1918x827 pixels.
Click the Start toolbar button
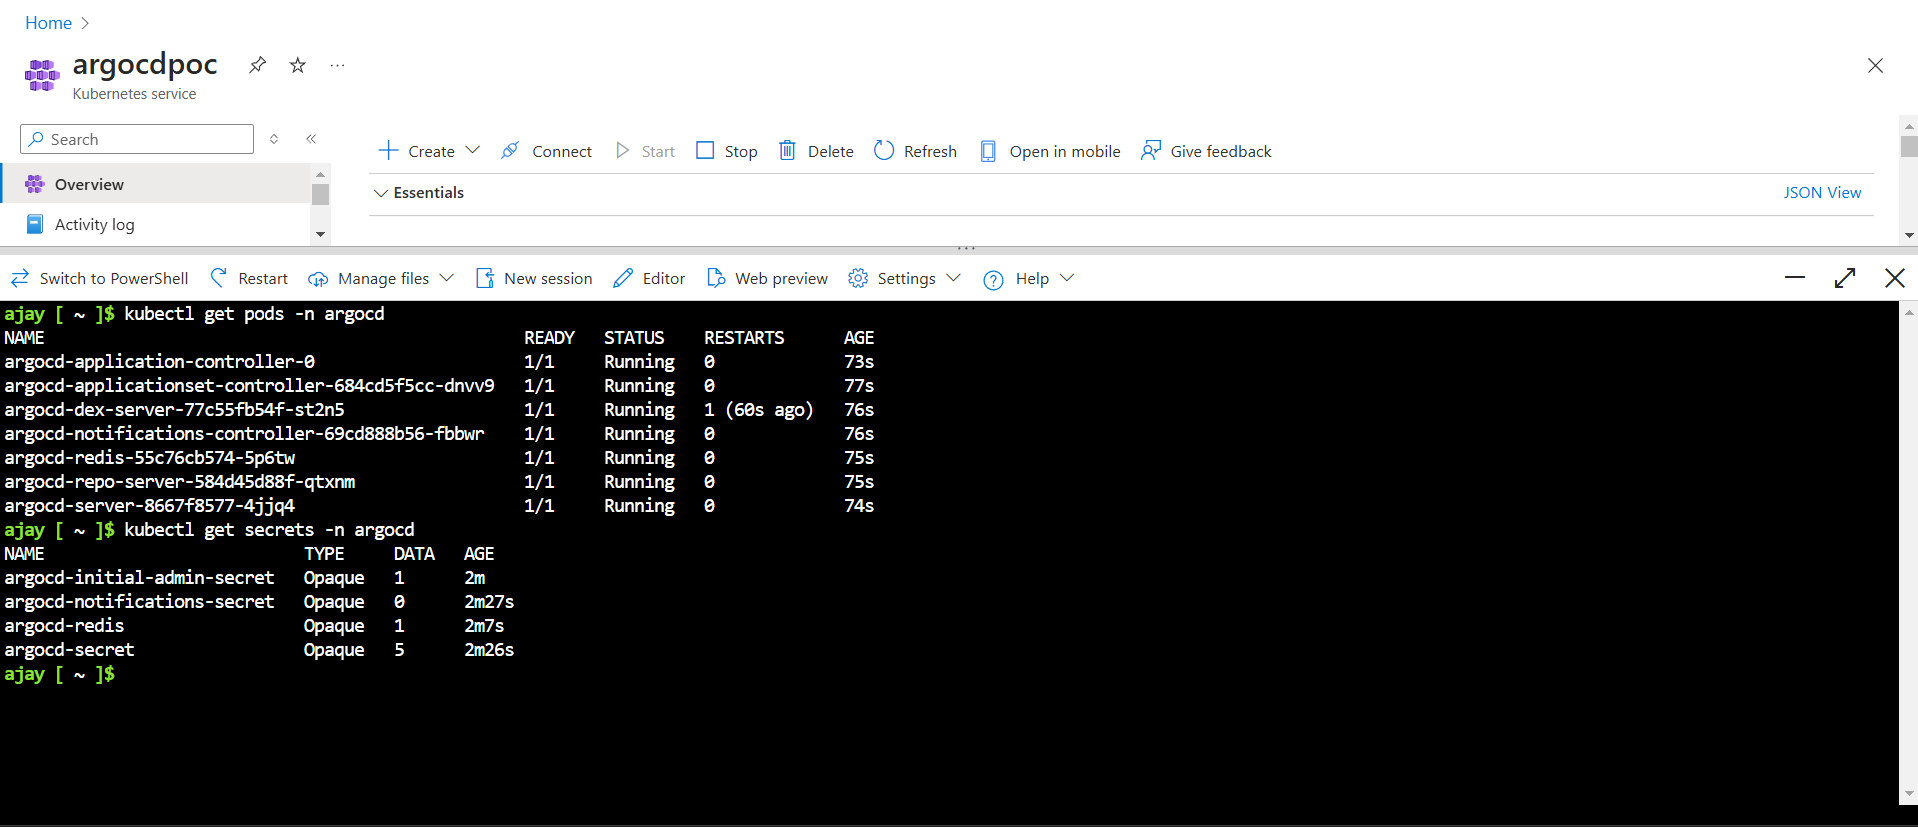coord(645,151)
